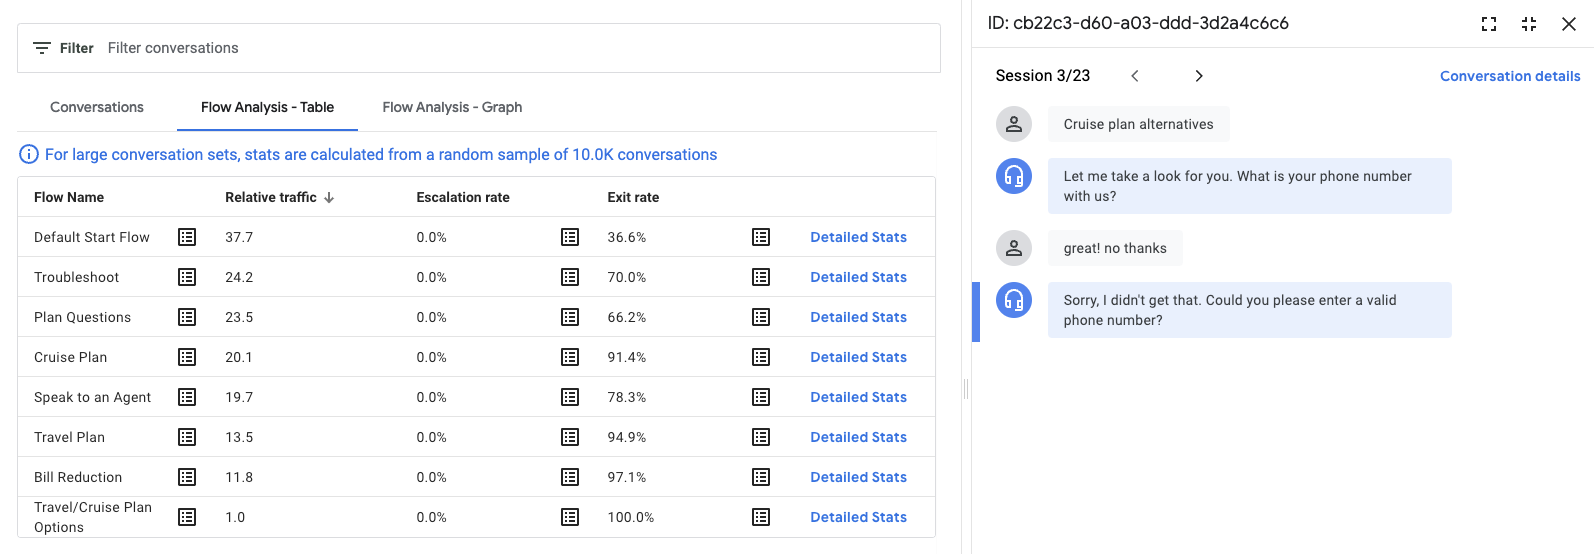Click escalation list icon in Speak to an Agent row

(x=570, y=397)
